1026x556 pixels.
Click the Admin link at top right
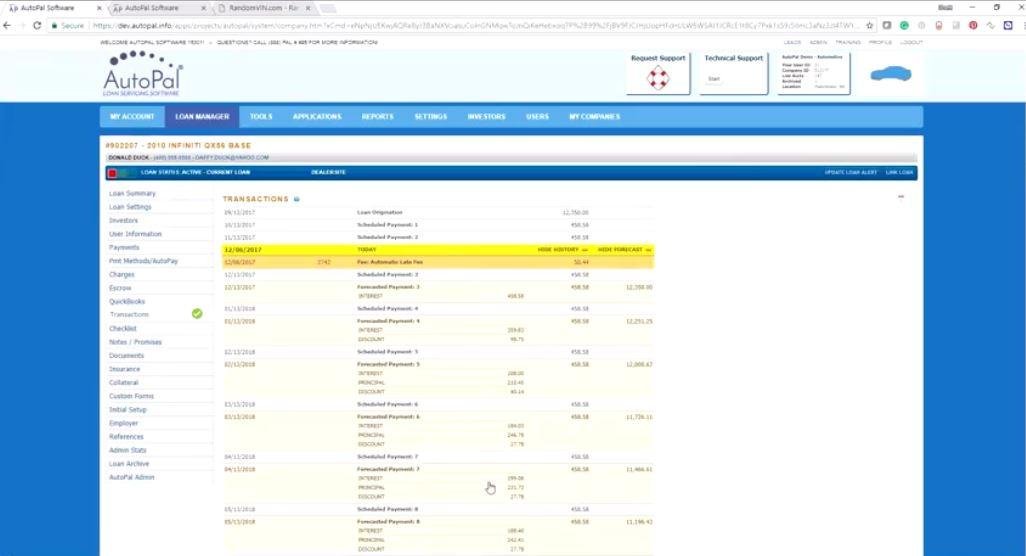pyautogui.click(x=819, y=43)
